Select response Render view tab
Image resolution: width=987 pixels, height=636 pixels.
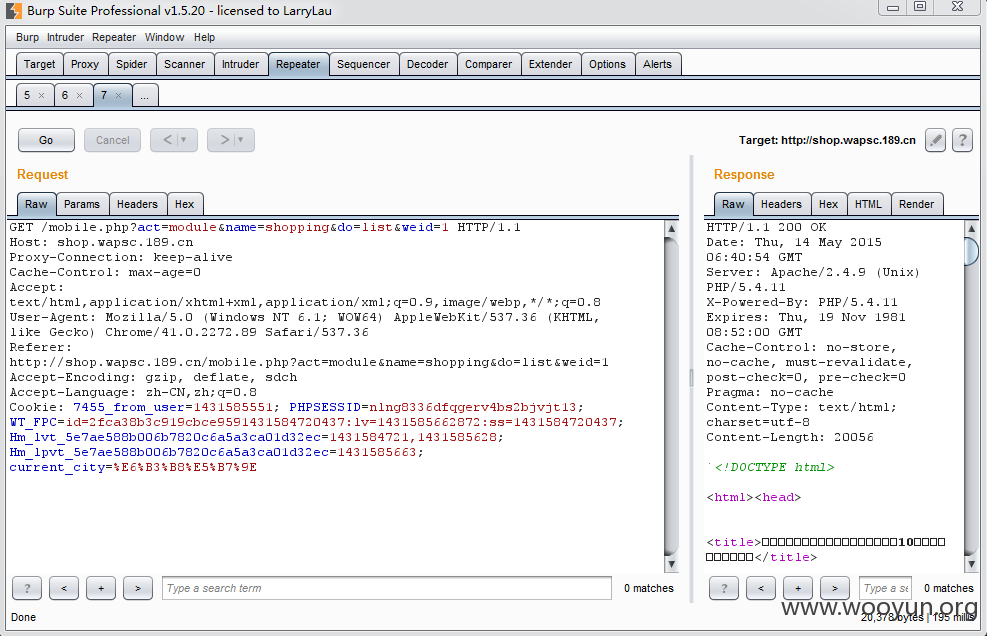[x=916, y=204]
